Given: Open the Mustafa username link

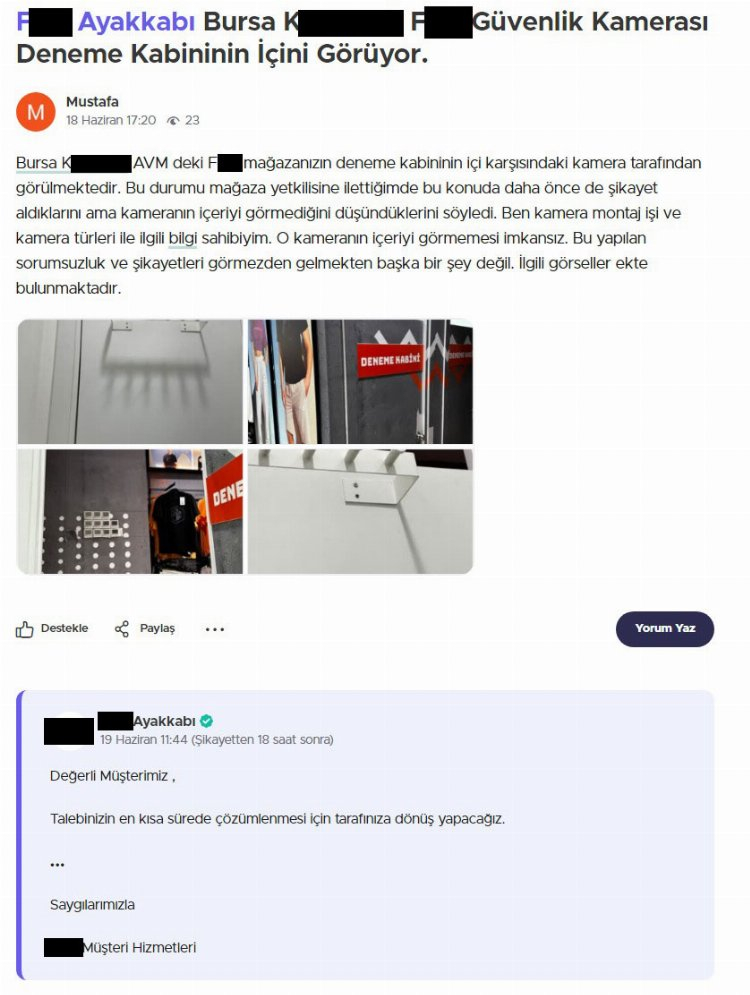Looking at the screenshot, I should (x=92, y=102).
